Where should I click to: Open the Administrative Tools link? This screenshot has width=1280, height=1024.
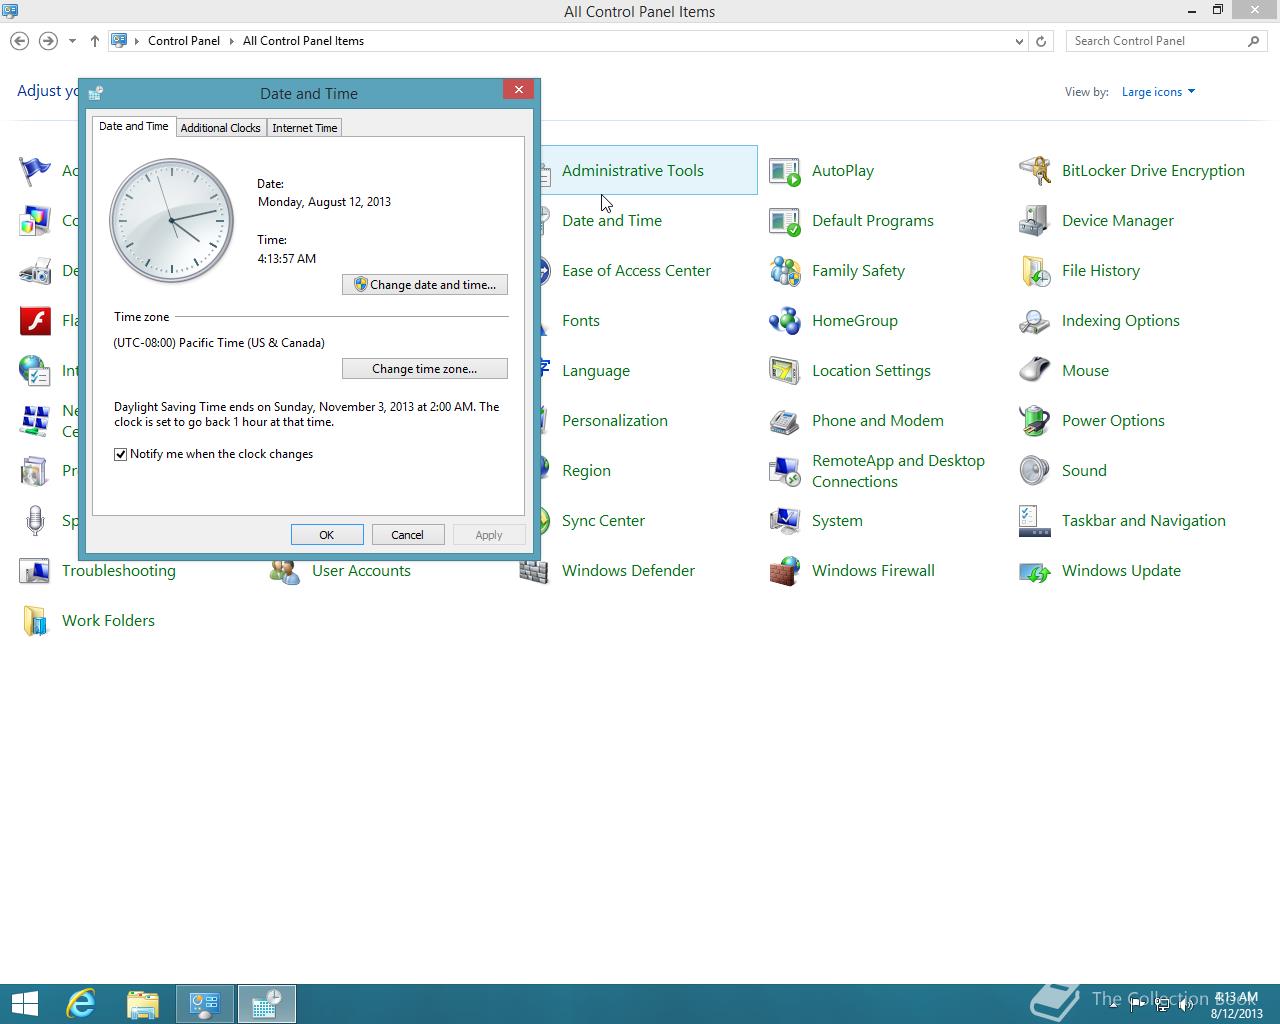point(633,171)
